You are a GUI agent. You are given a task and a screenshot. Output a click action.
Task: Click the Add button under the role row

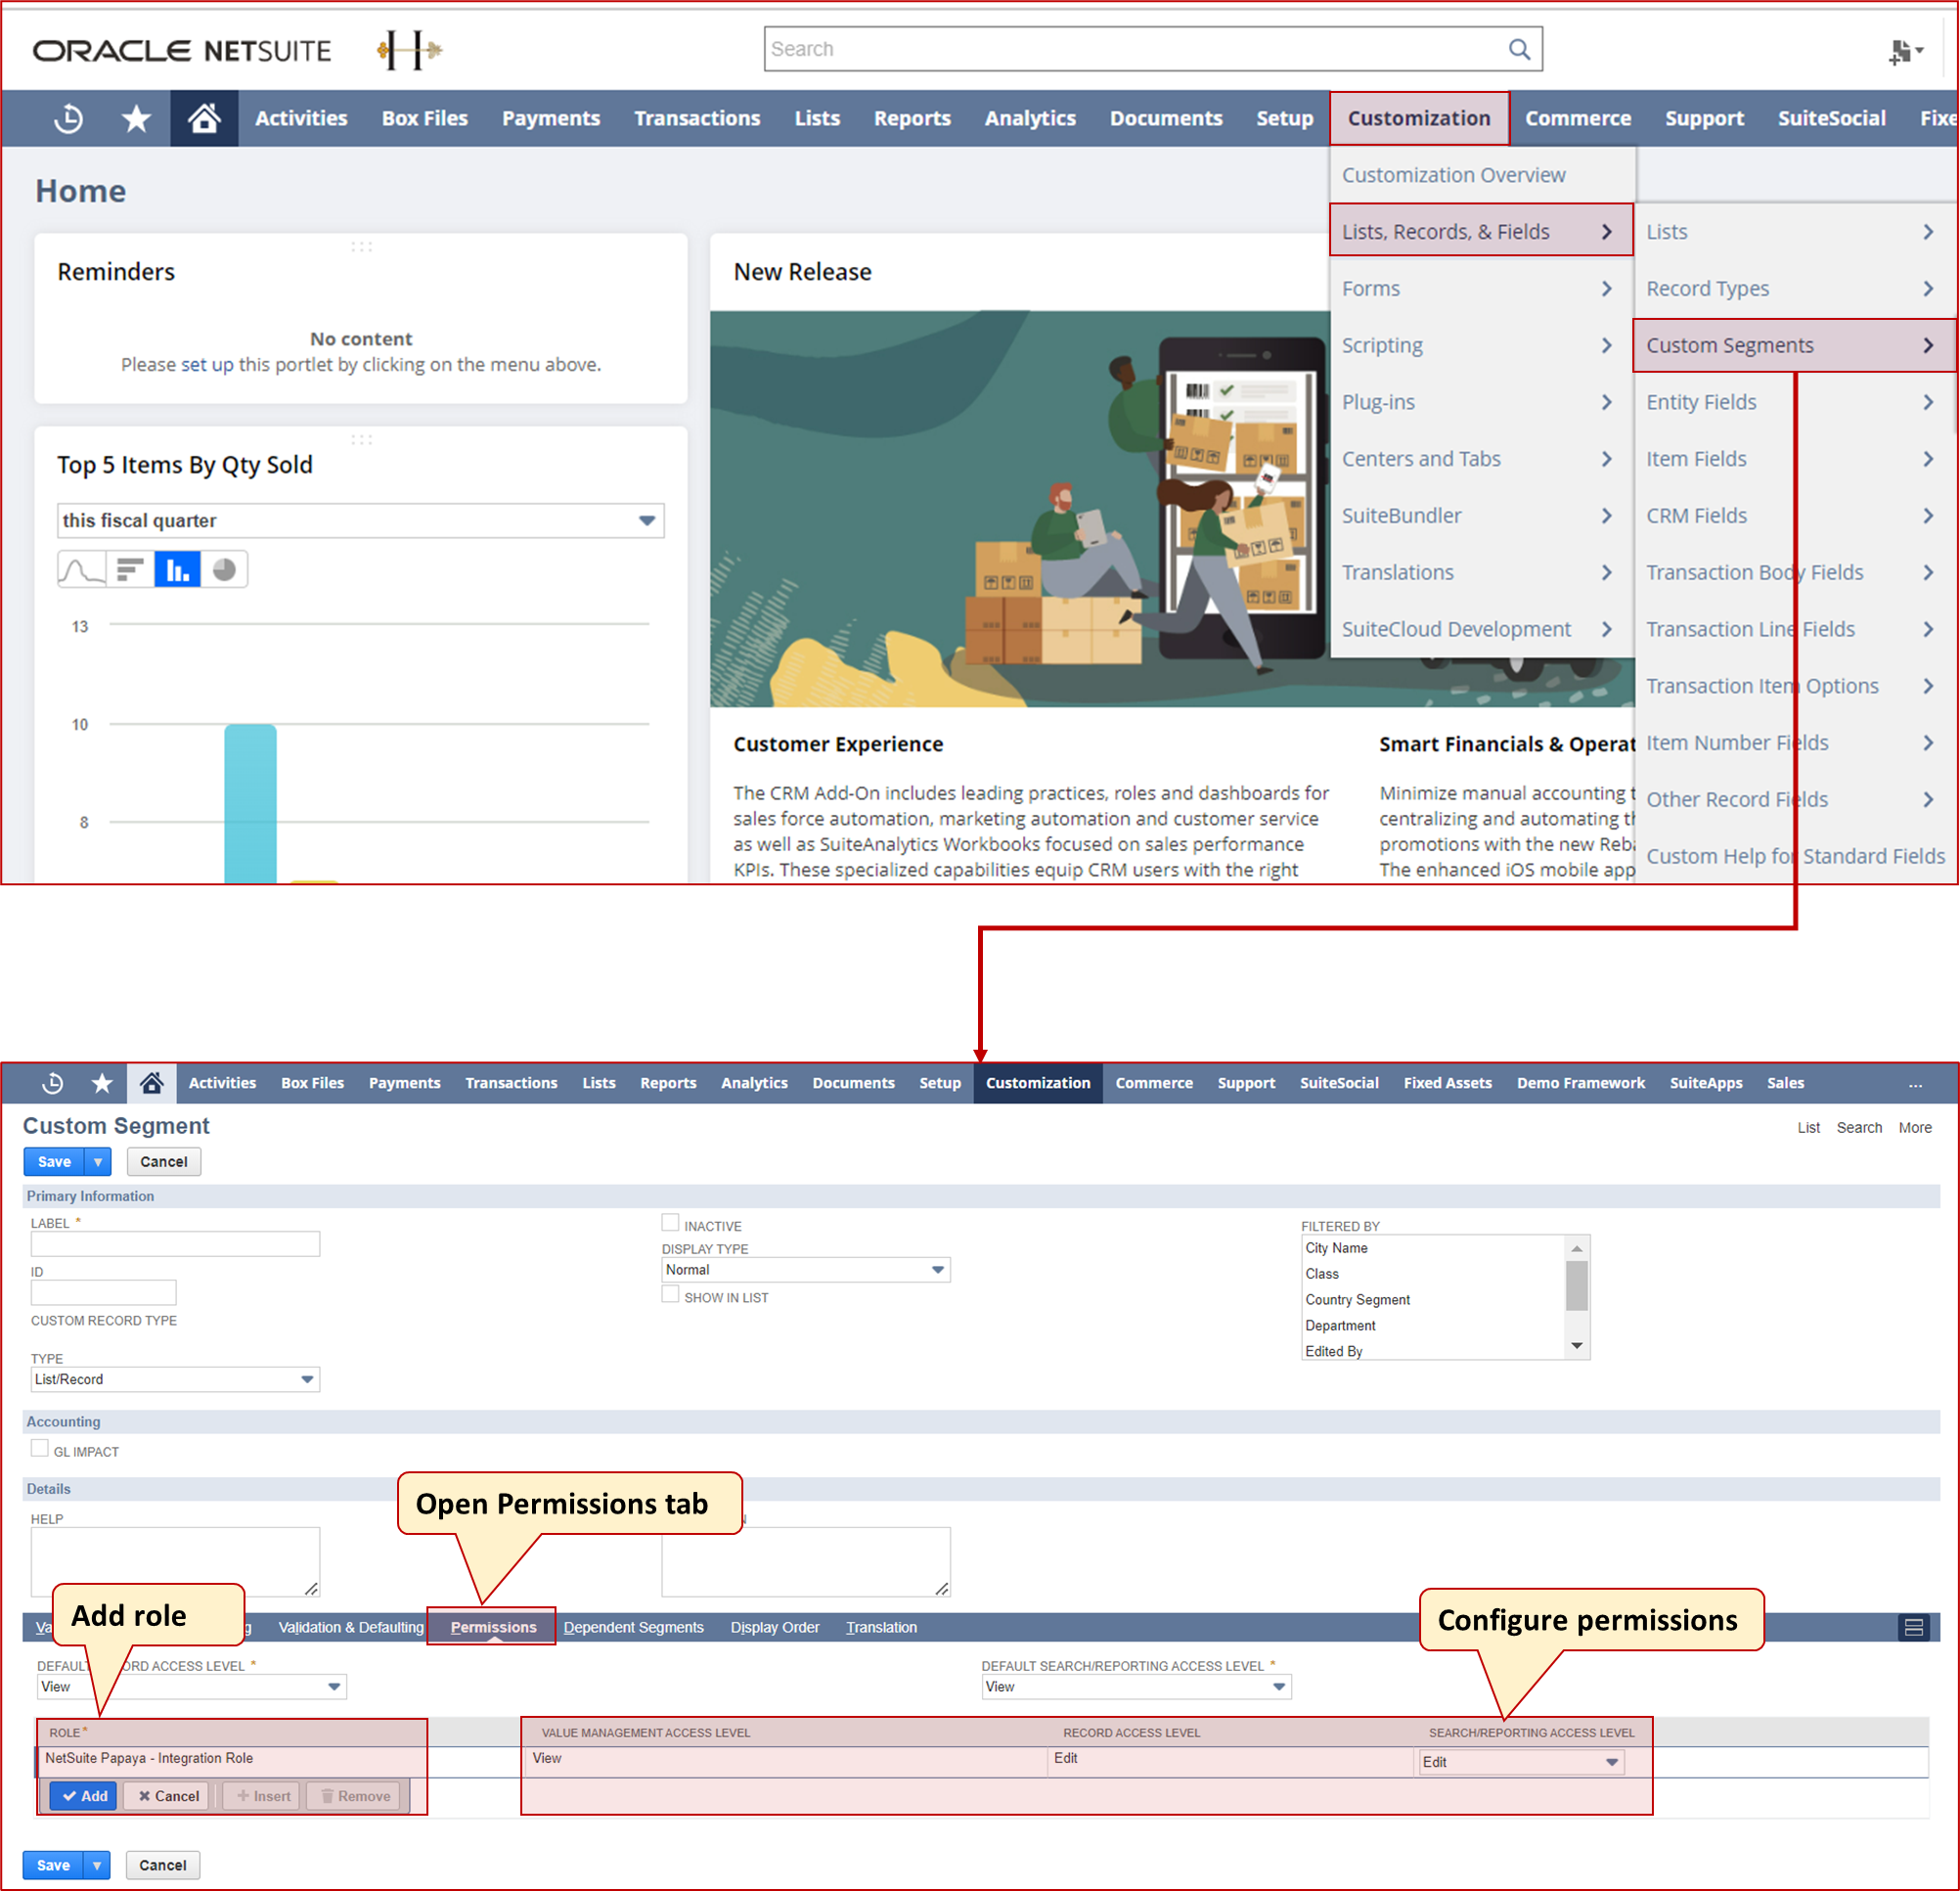click(x=83, y=1795)
